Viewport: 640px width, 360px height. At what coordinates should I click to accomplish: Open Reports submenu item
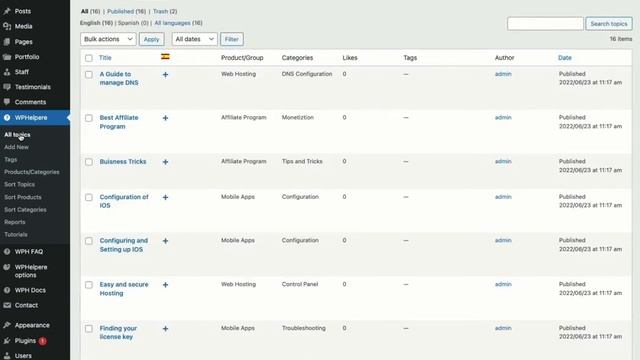(x=15, y=222)
